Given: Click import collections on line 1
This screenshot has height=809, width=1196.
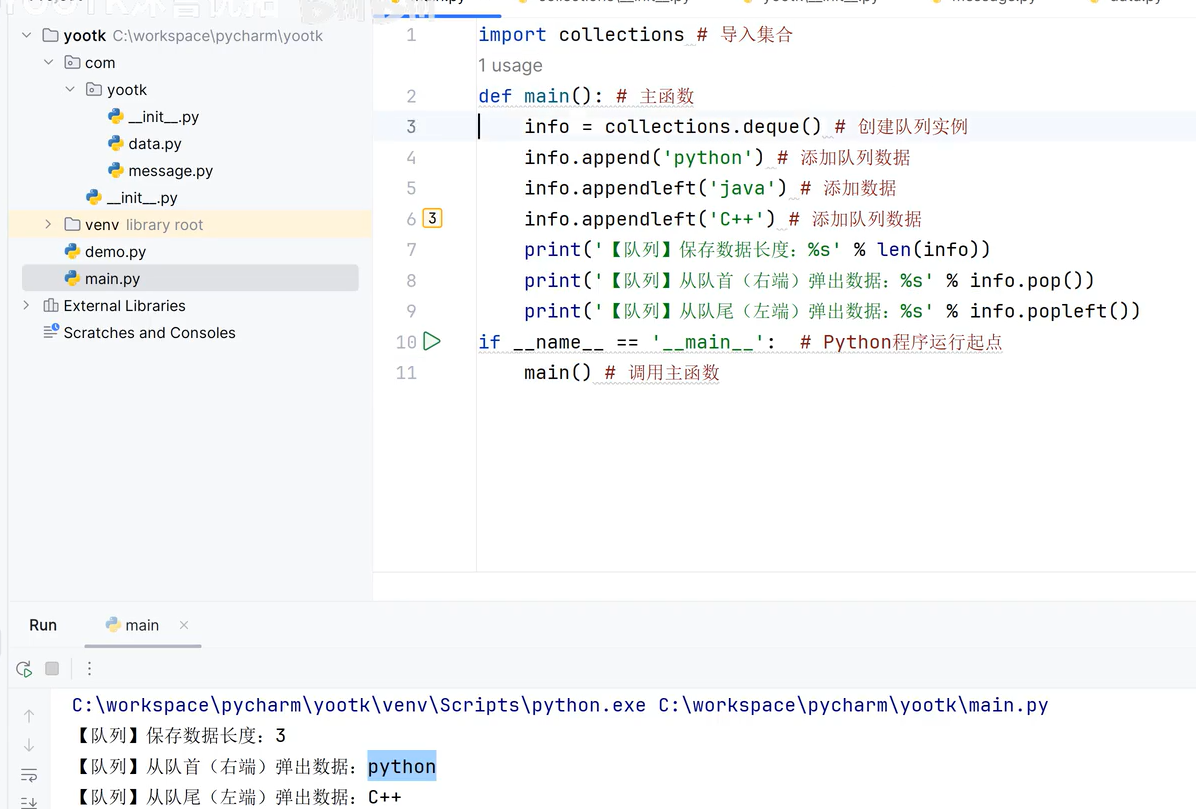Looking at the screenshot, I should [581, 34].
